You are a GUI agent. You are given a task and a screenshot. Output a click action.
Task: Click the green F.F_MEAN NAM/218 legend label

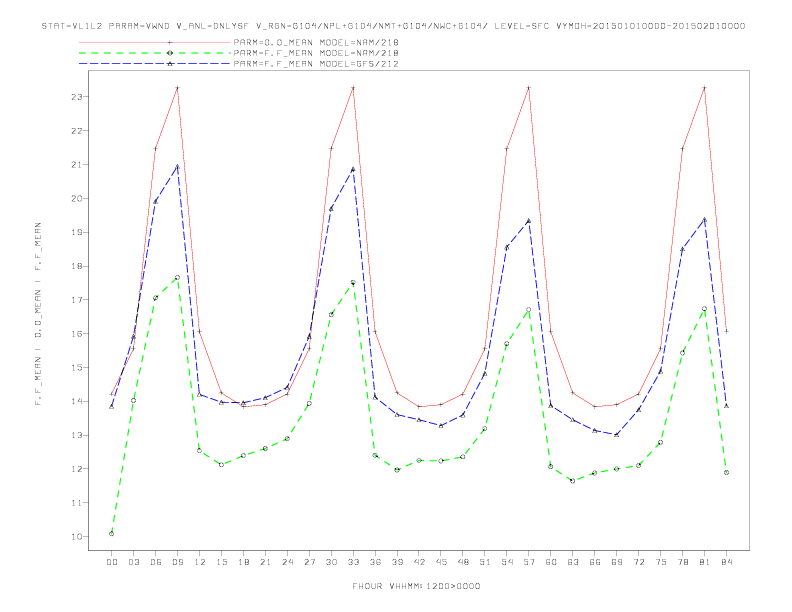(316, 53)
